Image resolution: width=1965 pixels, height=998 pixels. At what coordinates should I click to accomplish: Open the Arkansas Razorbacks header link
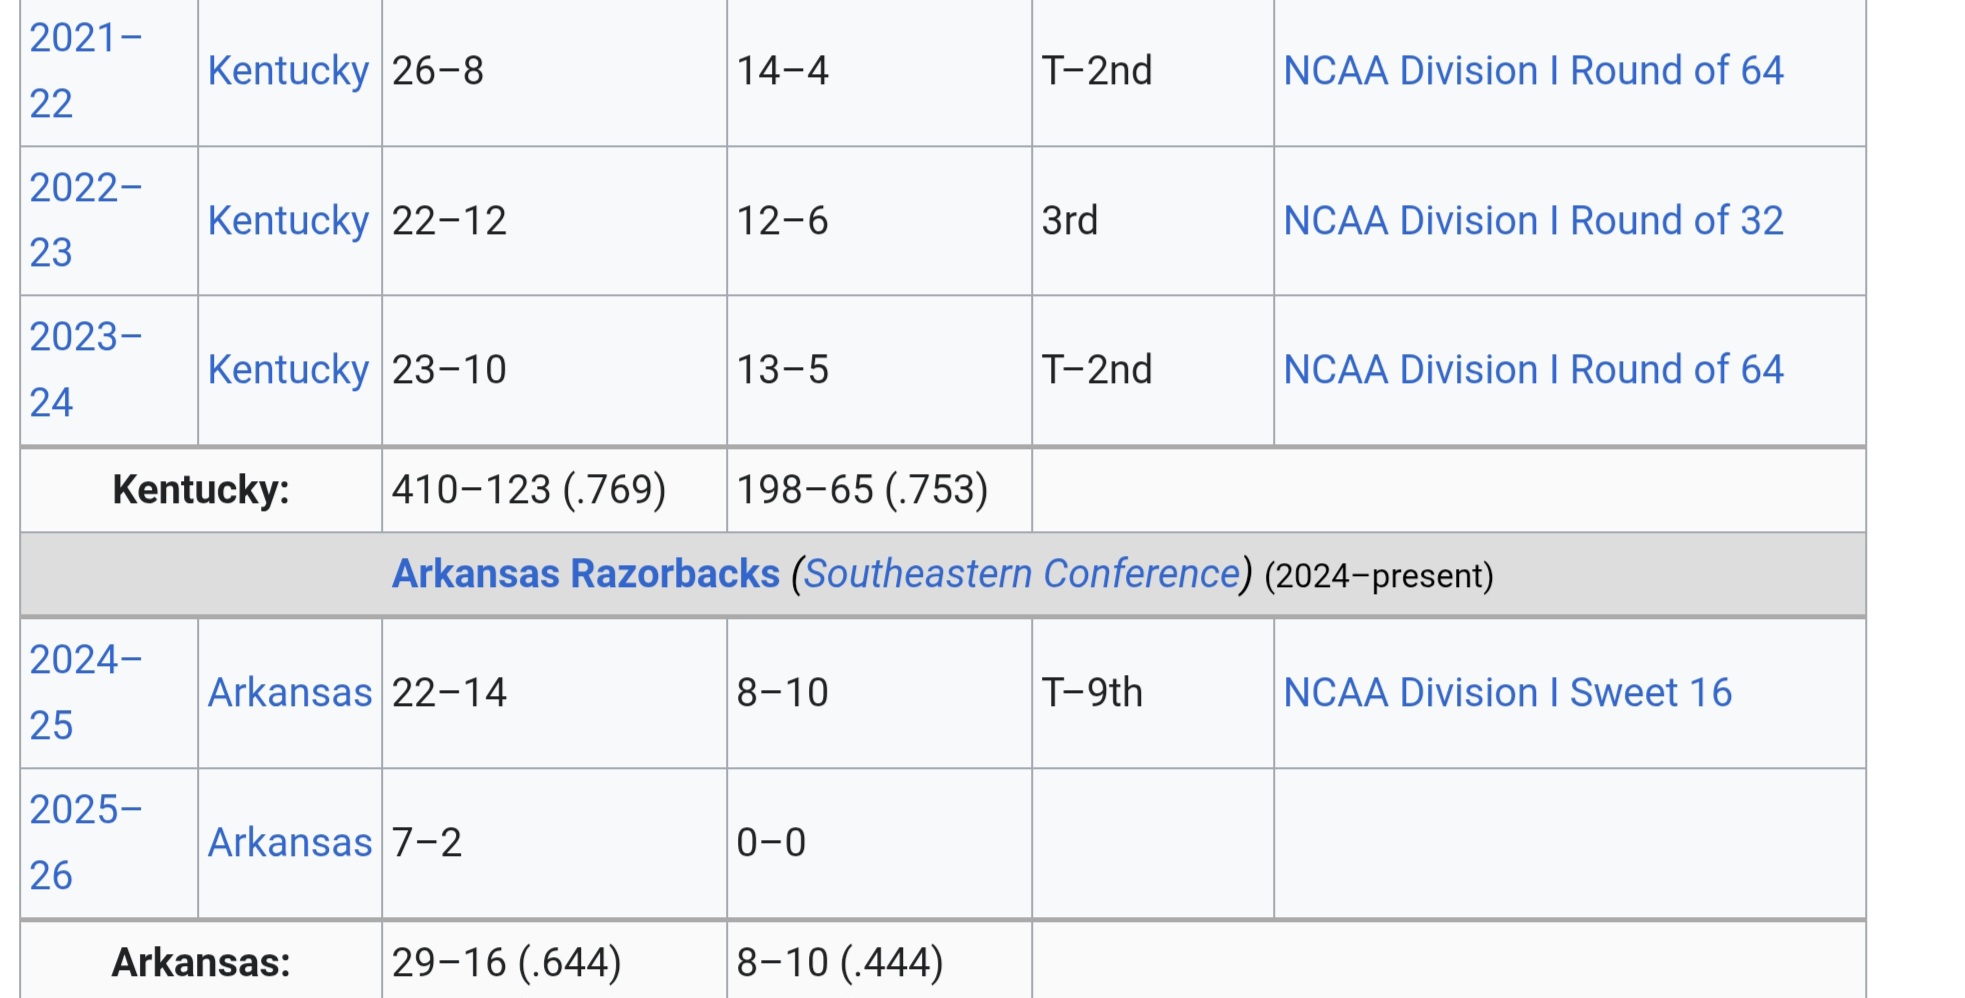[x=585, y=574]
